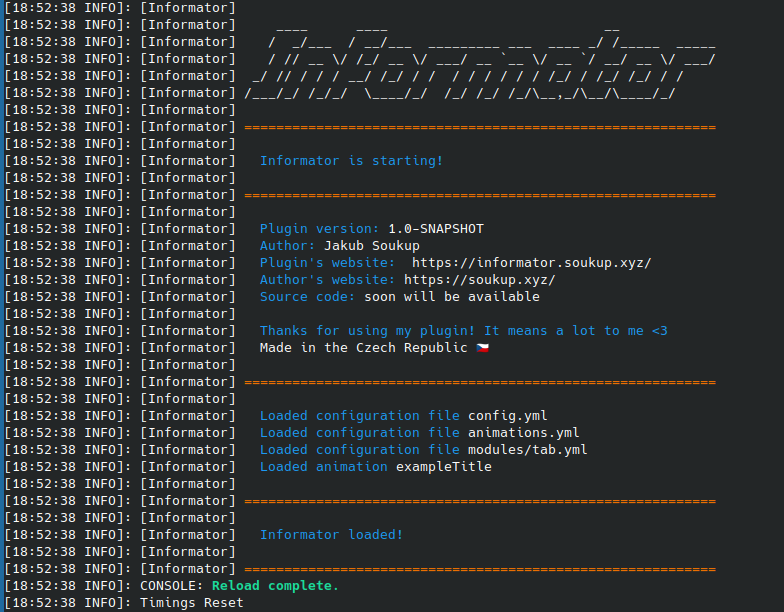Click the <3 heart symbol
This screenshot has width=784, height=612.
tap(659, 331)
